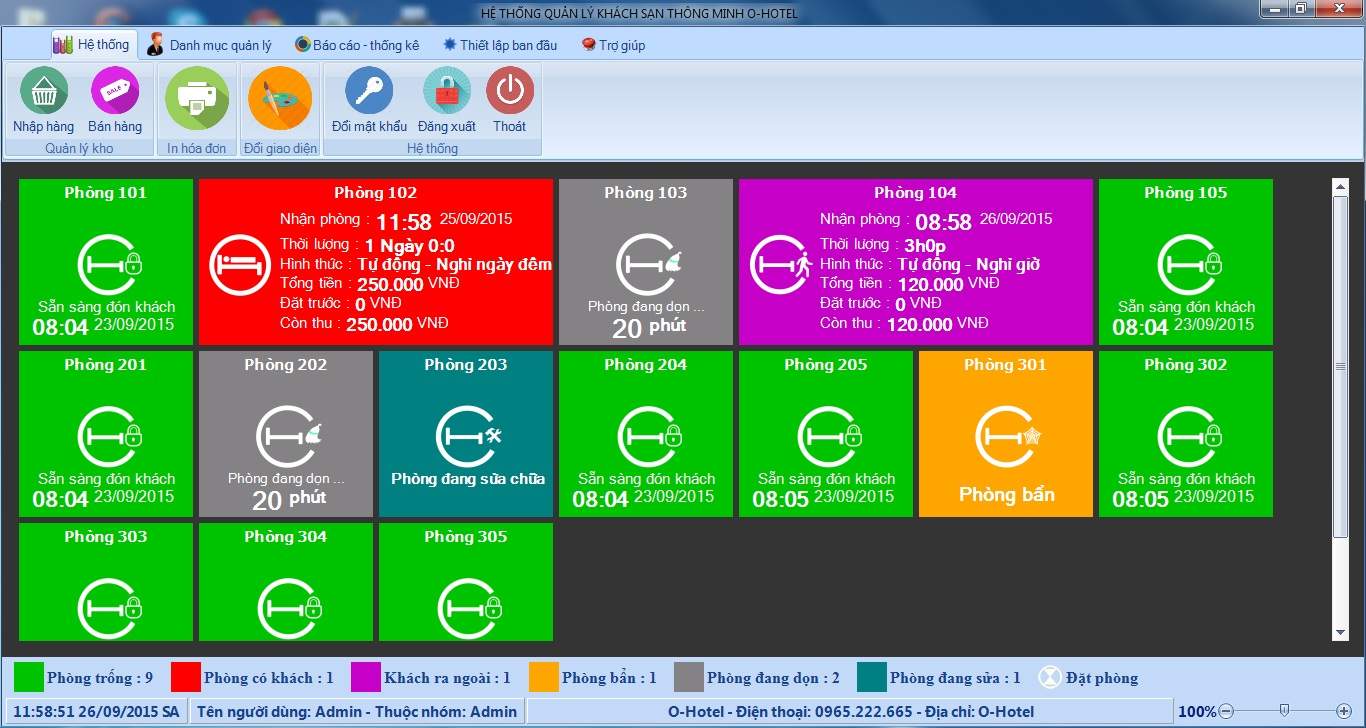Switch to the Danh mục quản lý tab
1366x728 pixels.
coord(209,45)
